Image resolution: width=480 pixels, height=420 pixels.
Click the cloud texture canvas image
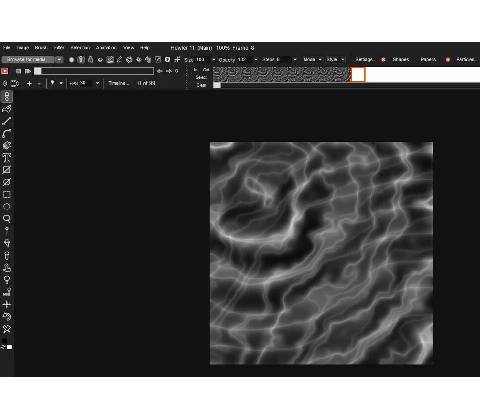pyautogui.click(x=321, y=253)
